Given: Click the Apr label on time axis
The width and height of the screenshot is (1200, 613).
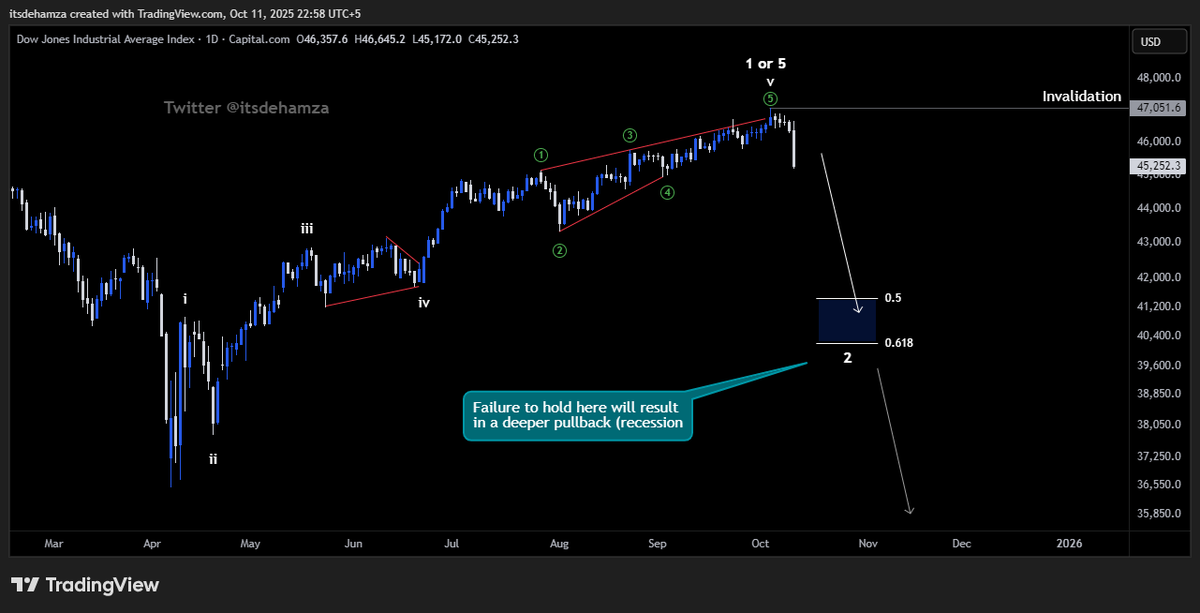Looking at the screenshot, I should click(151, 544).
